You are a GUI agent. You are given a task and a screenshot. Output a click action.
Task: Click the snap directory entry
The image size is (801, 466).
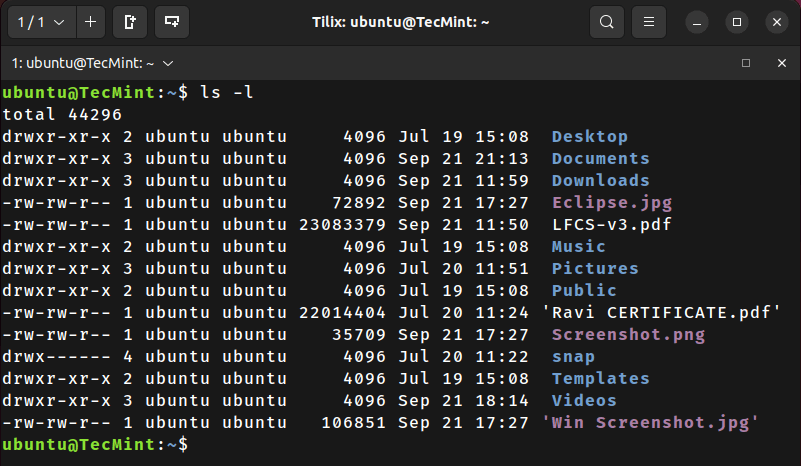pyautogui.click(x=573, y=357)
